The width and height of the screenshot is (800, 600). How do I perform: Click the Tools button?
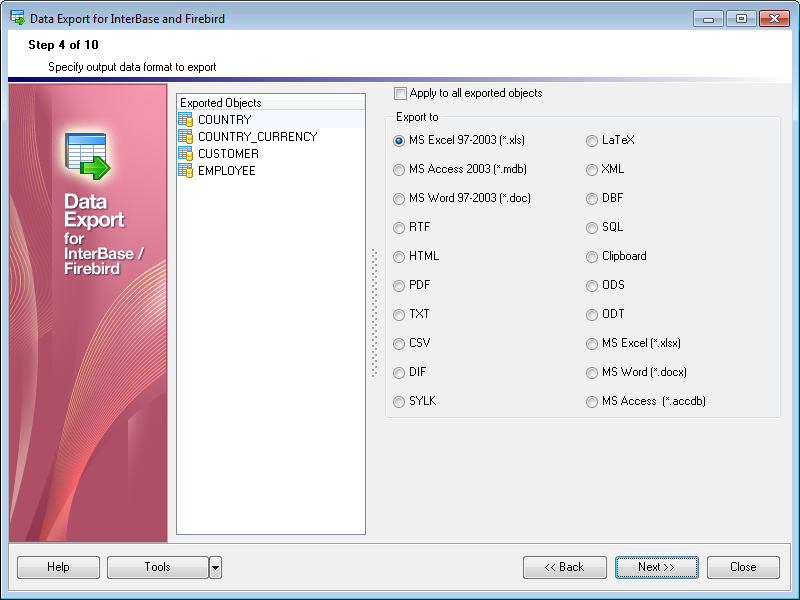pos(157,567)
